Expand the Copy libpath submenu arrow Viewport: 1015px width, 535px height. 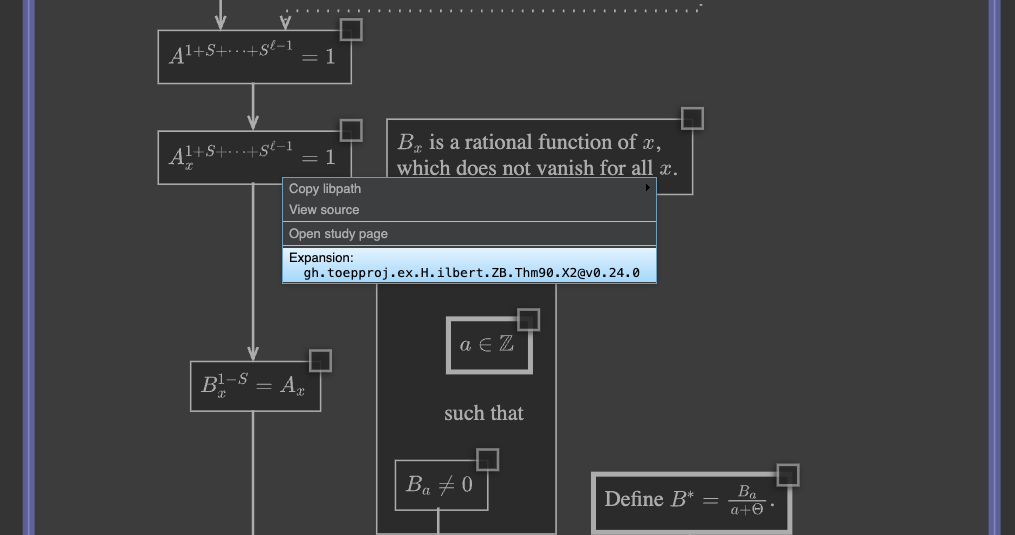(x=647, y=188)
